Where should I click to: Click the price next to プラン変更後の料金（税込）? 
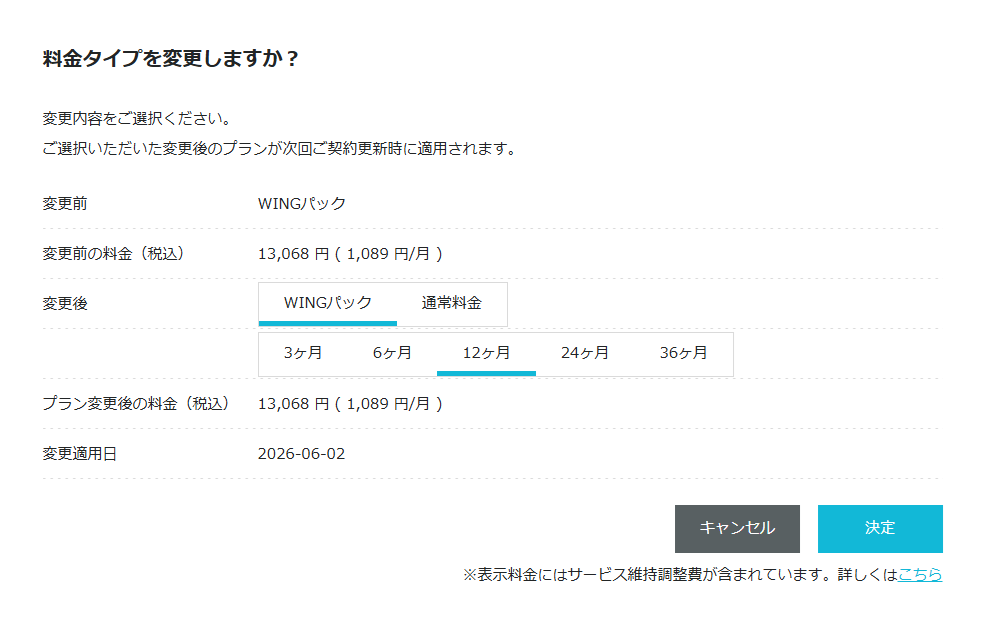(350, 404)
